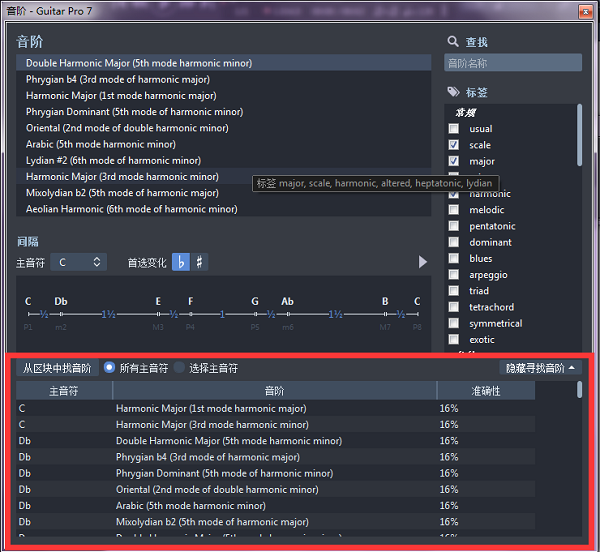
Task: Click the scale name search field
Action: [x=512, y=63]
